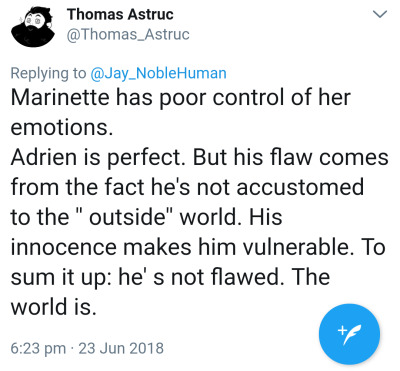Image resolution: width=400 pixels, height=371 pixels.
Task: Tap the compose new tweet button
Action: pyautogui.click(x=349, y=334)
